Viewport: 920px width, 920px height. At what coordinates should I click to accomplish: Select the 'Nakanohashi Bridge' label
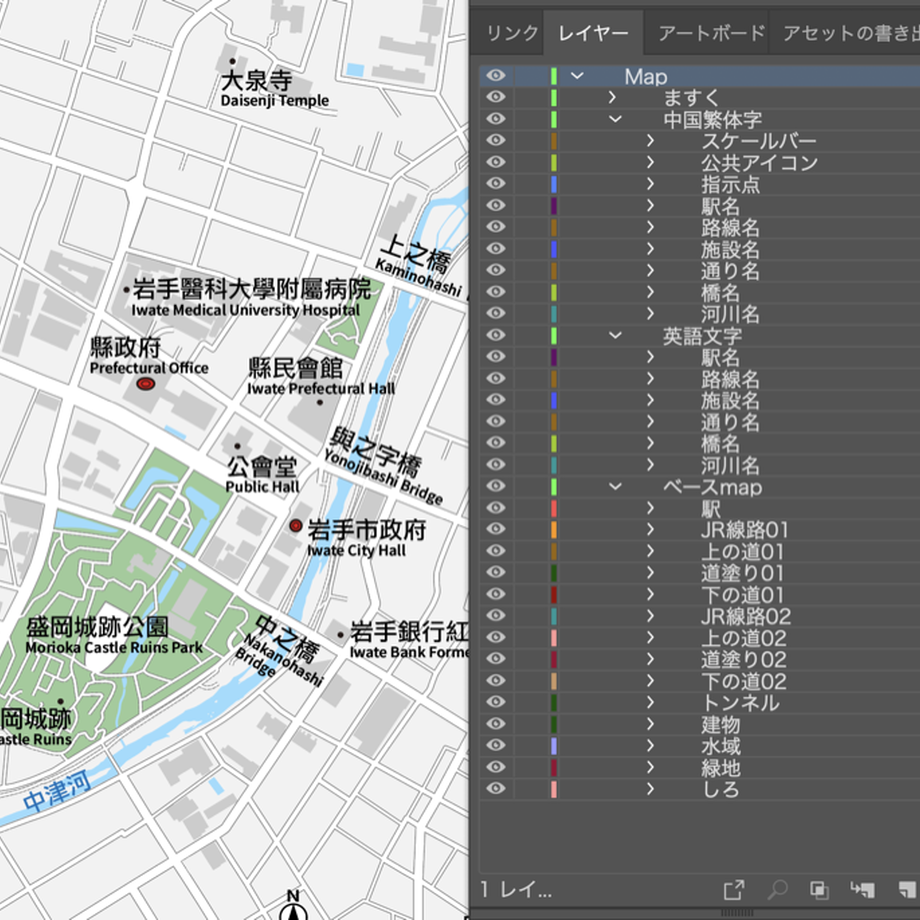[278, 661]
